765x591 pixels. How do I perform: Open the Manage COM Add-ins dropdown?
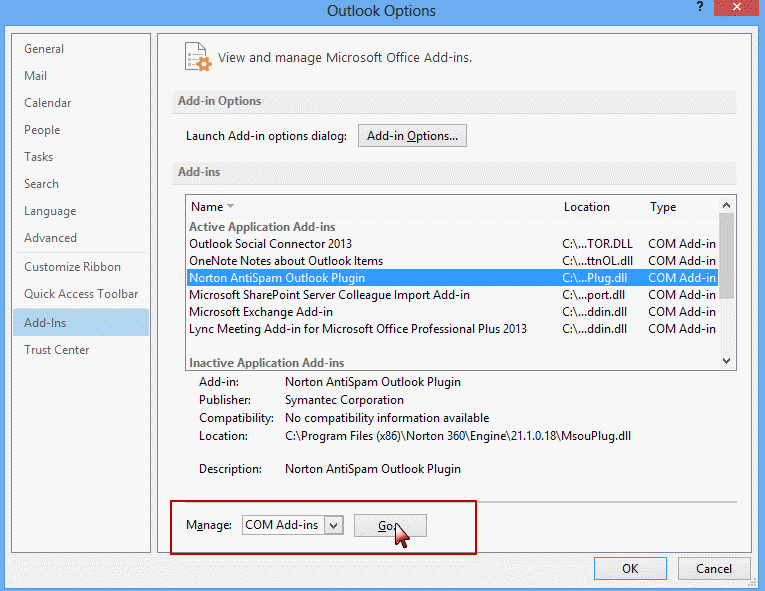tap(334, 525)
